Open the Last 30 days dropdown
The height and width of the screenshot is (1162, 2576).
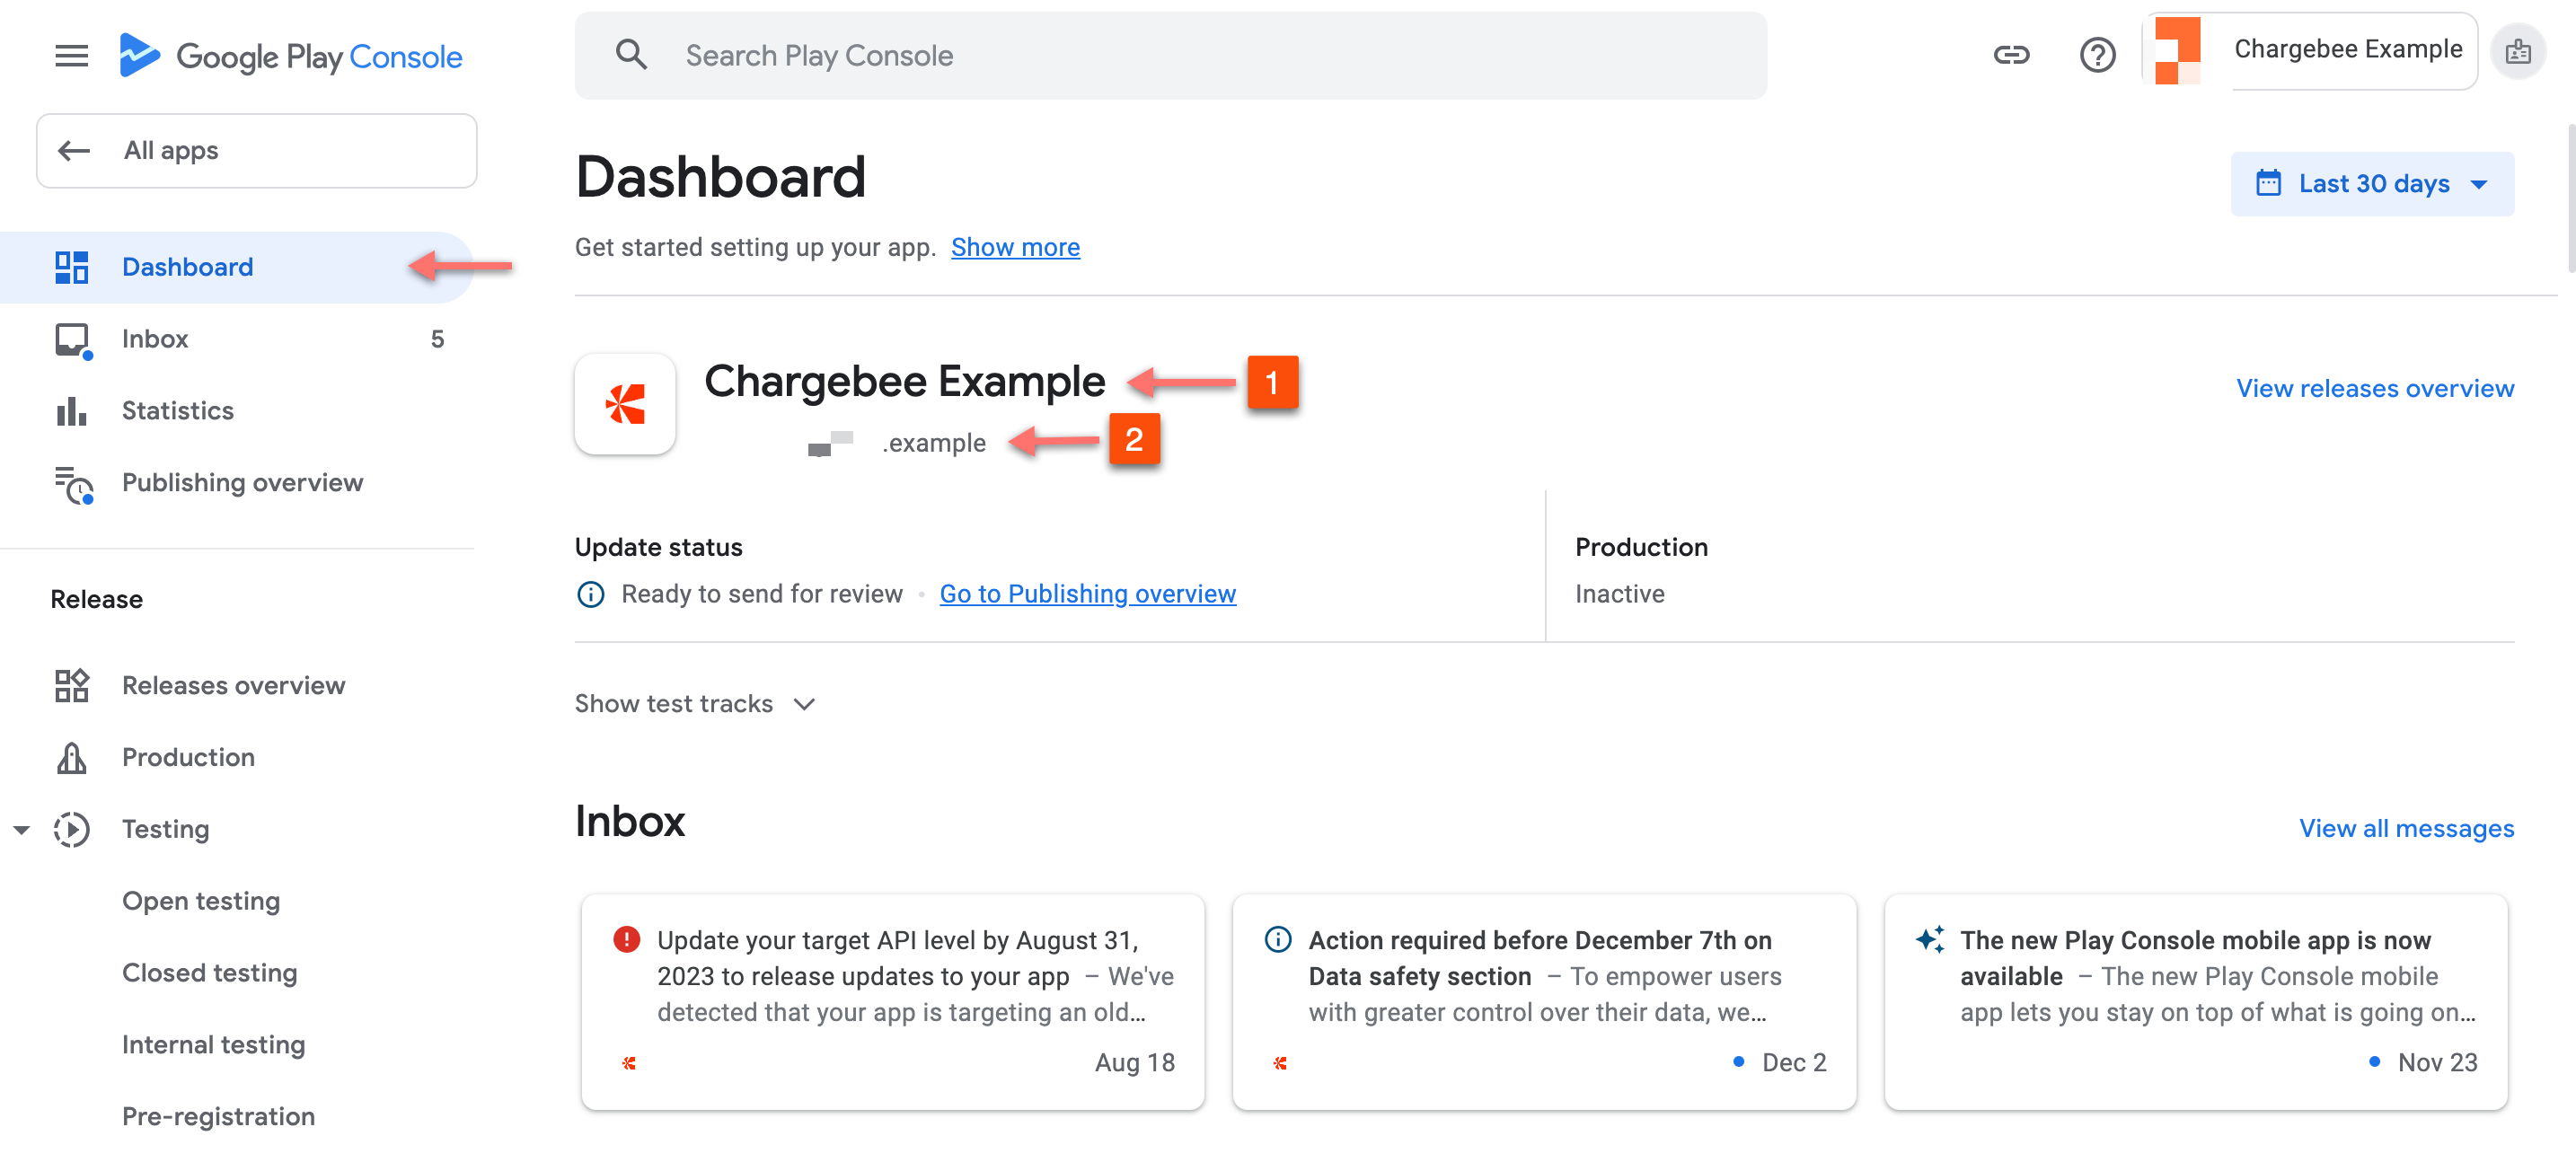[x=2371, y=184]
